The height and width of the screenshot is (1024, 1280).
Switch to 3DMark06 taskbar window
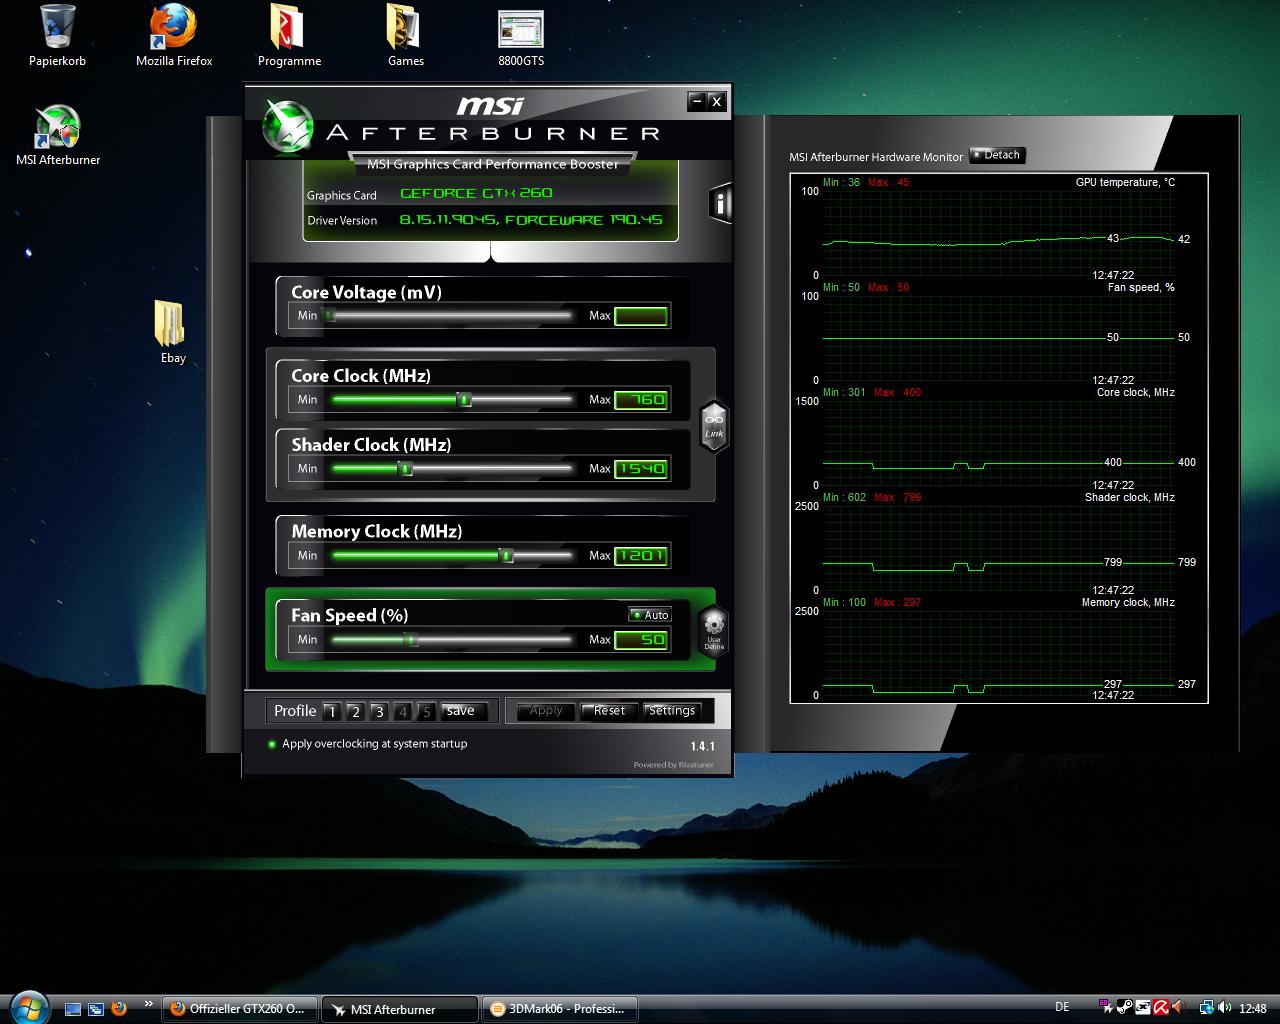tap(559, 1009)
